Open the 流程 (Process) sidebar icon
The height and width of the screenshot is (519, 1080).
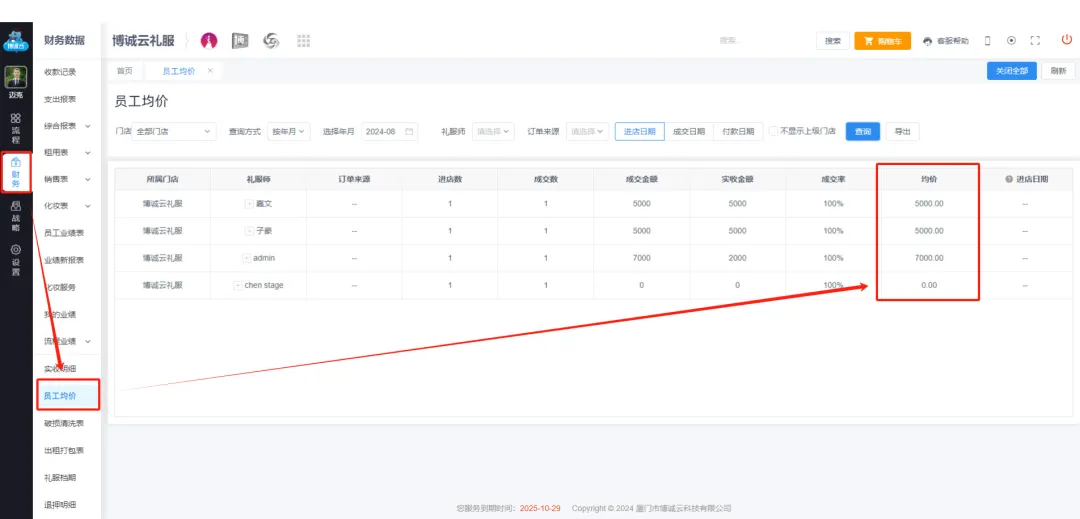[x=15, y=128]
